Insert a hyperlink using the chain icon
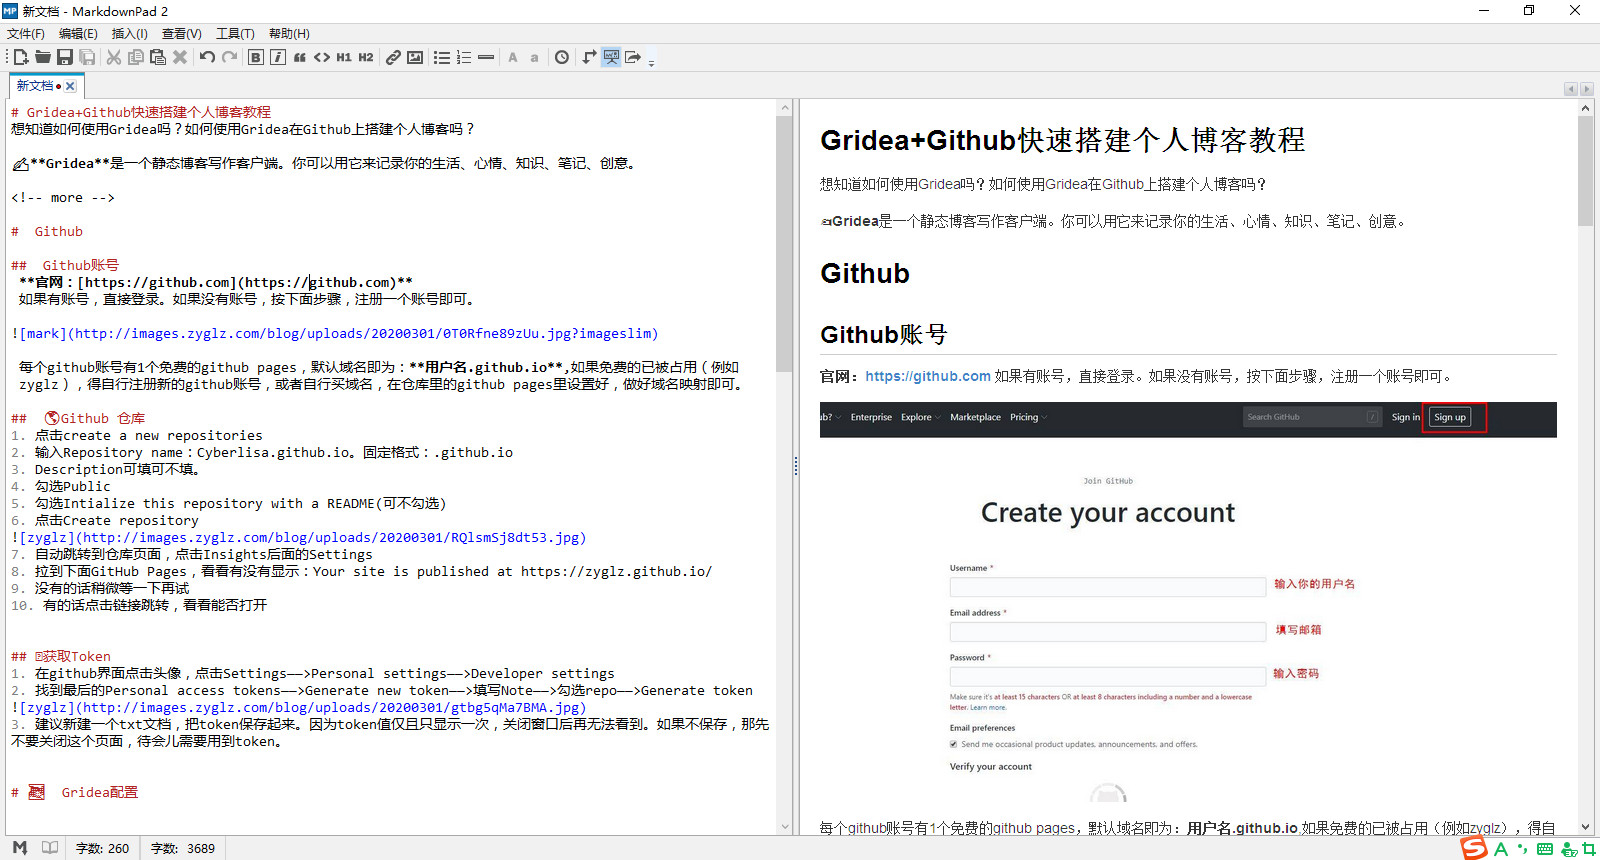The height and width of the screenshot is (860, 1600). (x=393, y=57)
